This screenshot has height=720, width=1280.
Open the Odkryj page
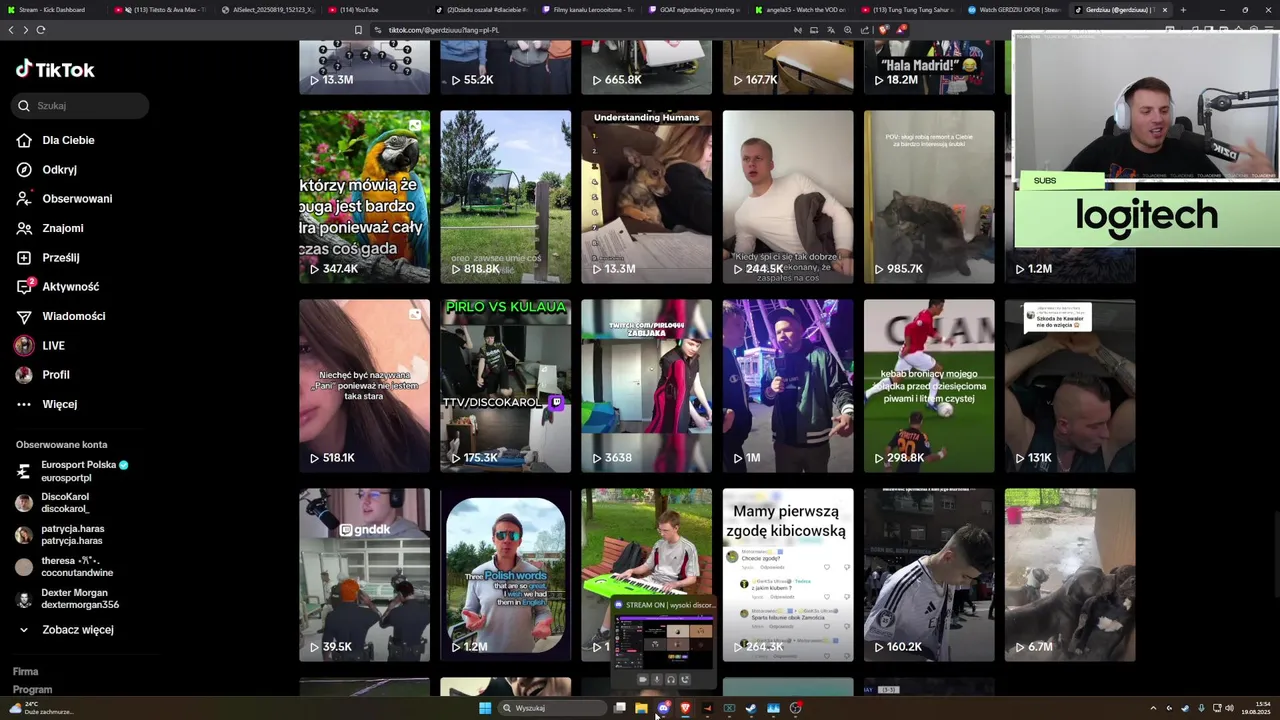click(59, 170)
